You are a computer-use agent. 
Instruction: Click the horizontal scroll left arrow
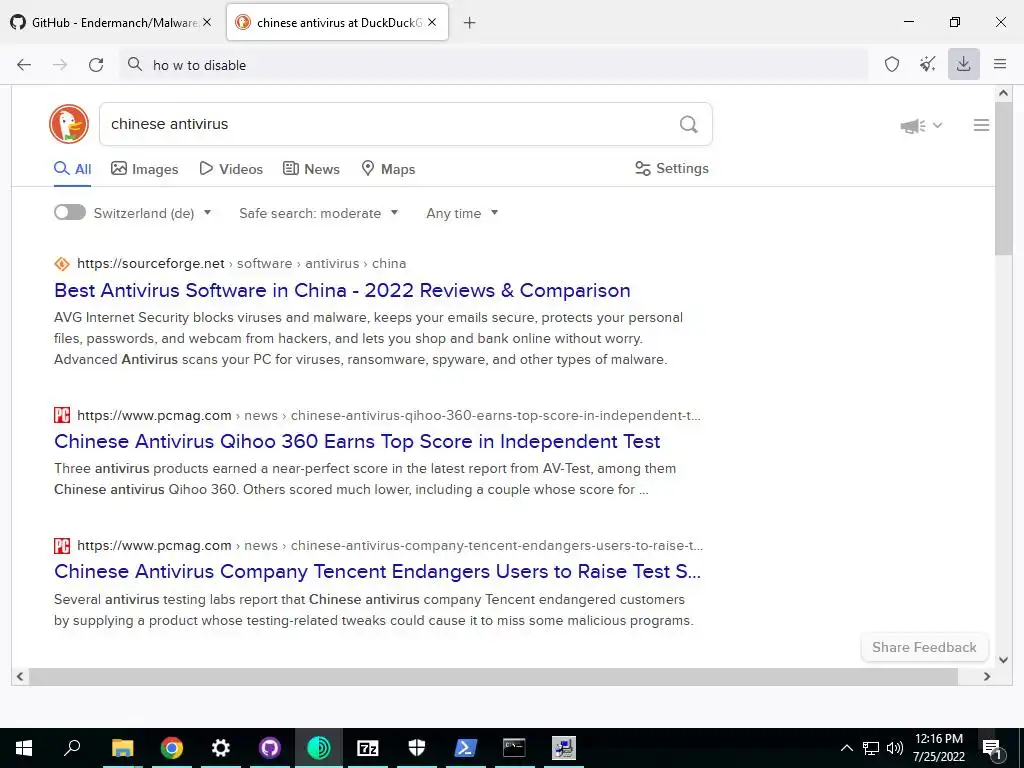coord(20,677)
